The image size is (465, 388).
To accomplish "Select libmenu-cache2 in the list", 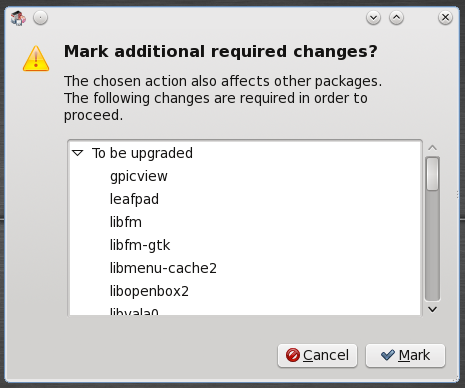I will 163,268.
